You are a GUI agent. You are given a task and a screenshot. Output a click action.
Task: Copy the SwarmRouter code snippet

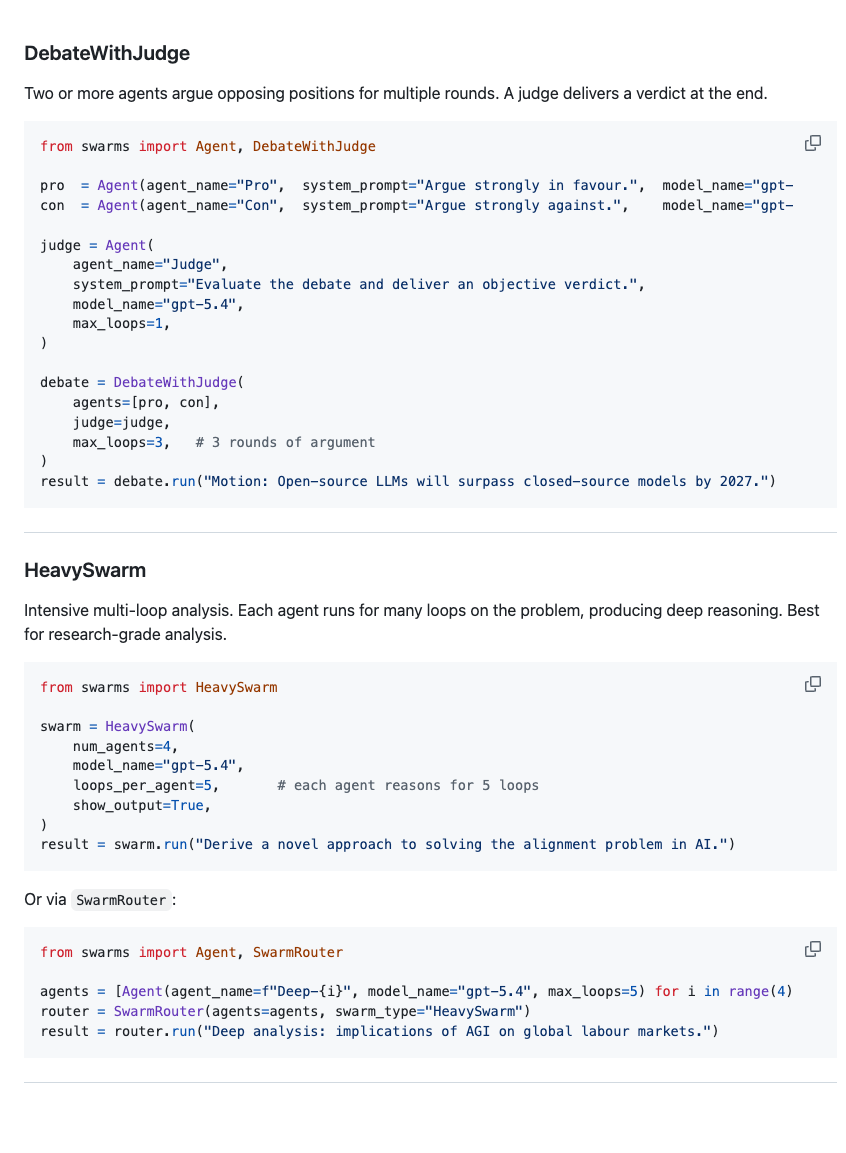pyautogui.click(x=812, y=949)
